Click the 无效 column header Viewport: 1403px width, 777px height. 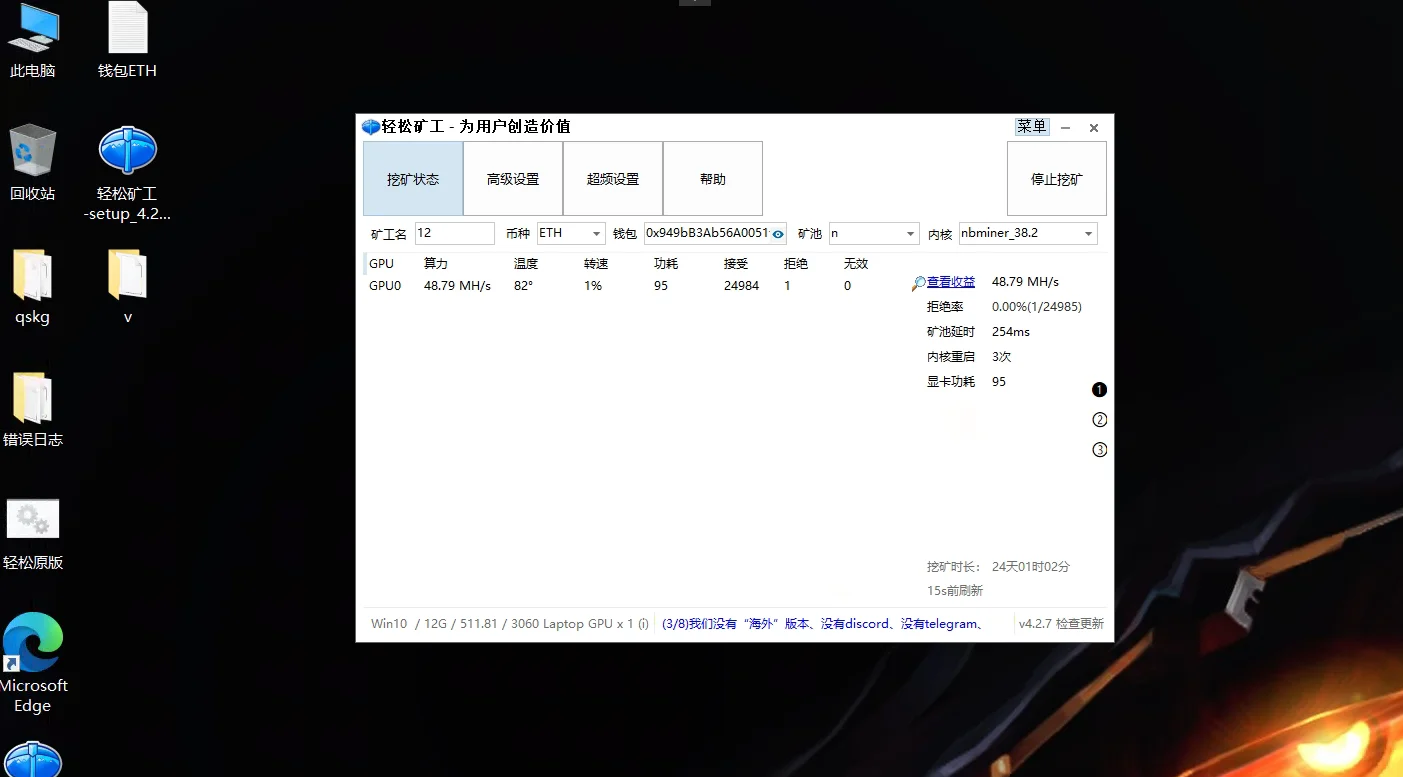[x=856, y=264]
